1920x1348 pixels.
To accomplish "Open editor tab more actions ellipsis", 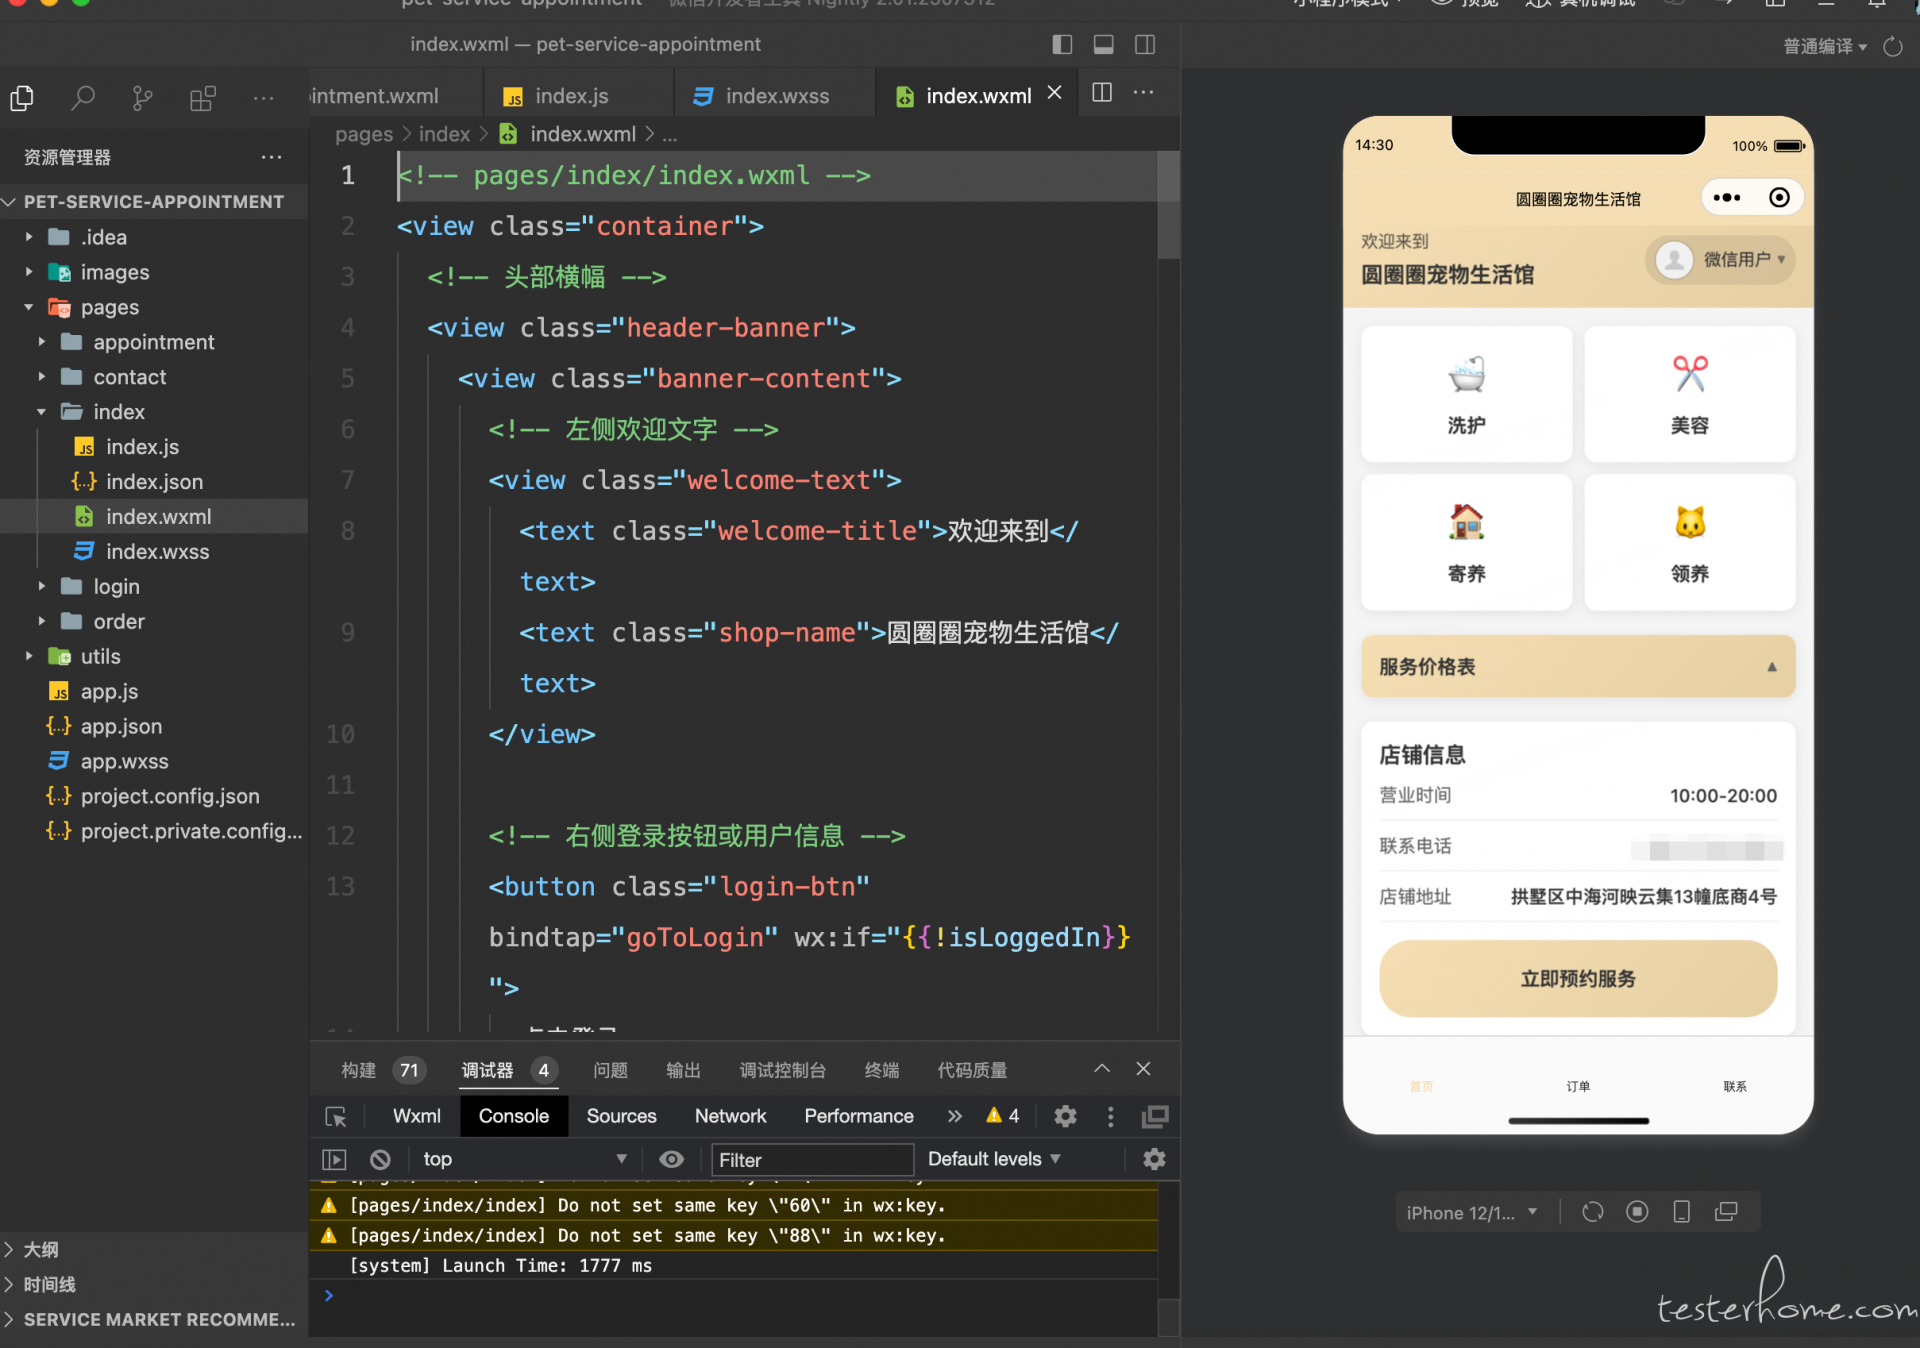I will pyautogui.click(x=1143, y=93).
